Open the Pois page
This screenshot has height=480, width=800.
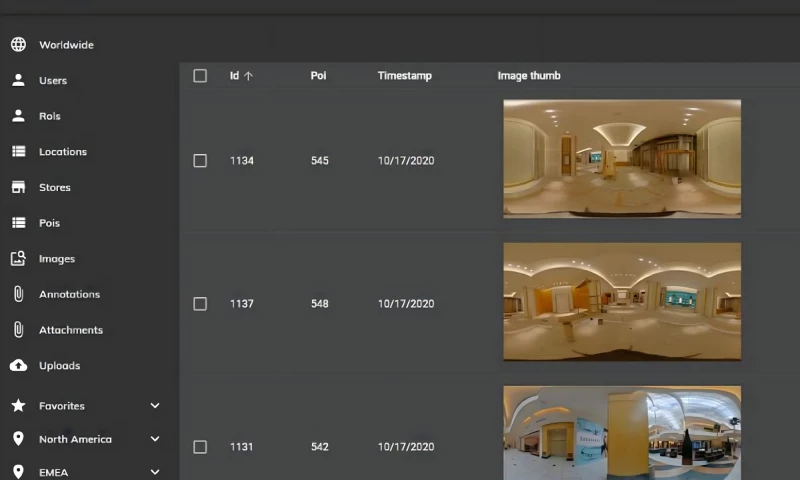(x=49, y=223)
